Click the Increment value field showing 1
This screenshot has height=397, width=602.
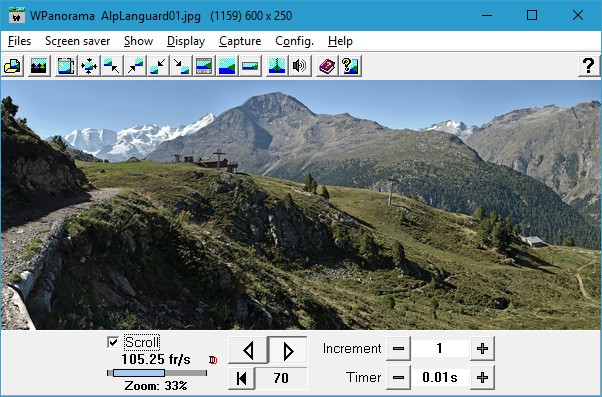pyautogui.click(x=440, y=349)
